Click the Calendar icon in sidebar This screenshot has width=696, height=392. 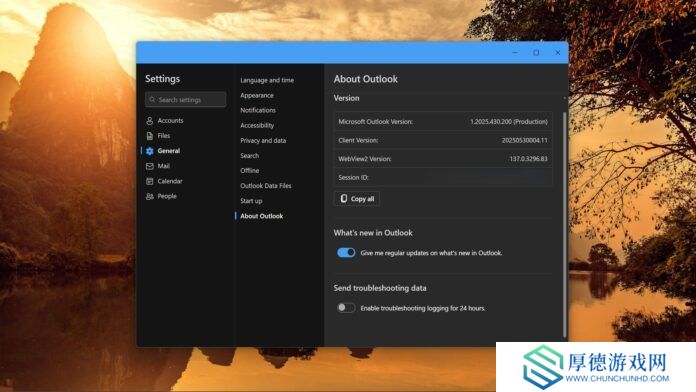pos(150,181)
